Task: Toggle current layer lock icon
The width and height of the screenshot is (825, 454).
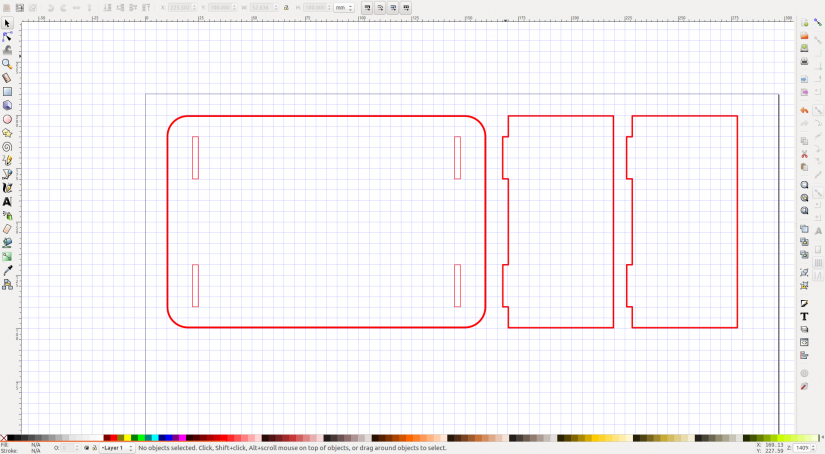Action: 94,448
